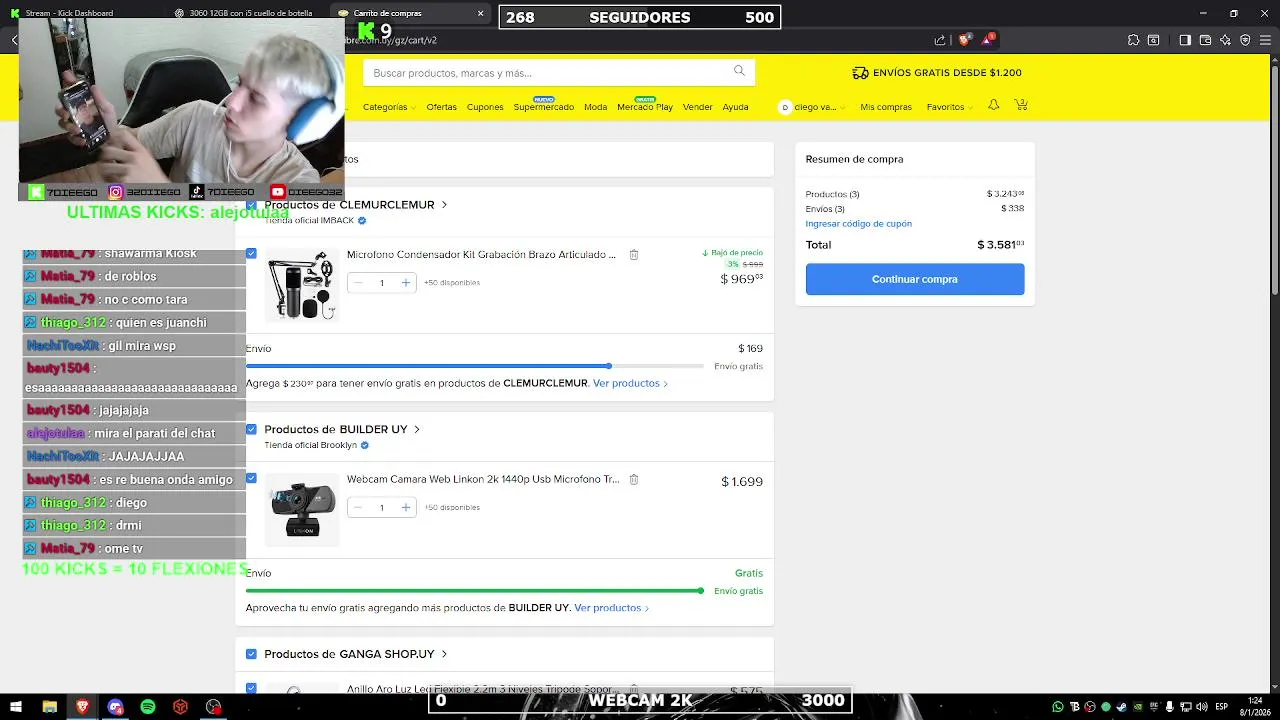The height and width of the screenshot is (720, 1280).
Task: Uncheck Productos de CLEMURCLEMUR checkbox
Action: 251,205
